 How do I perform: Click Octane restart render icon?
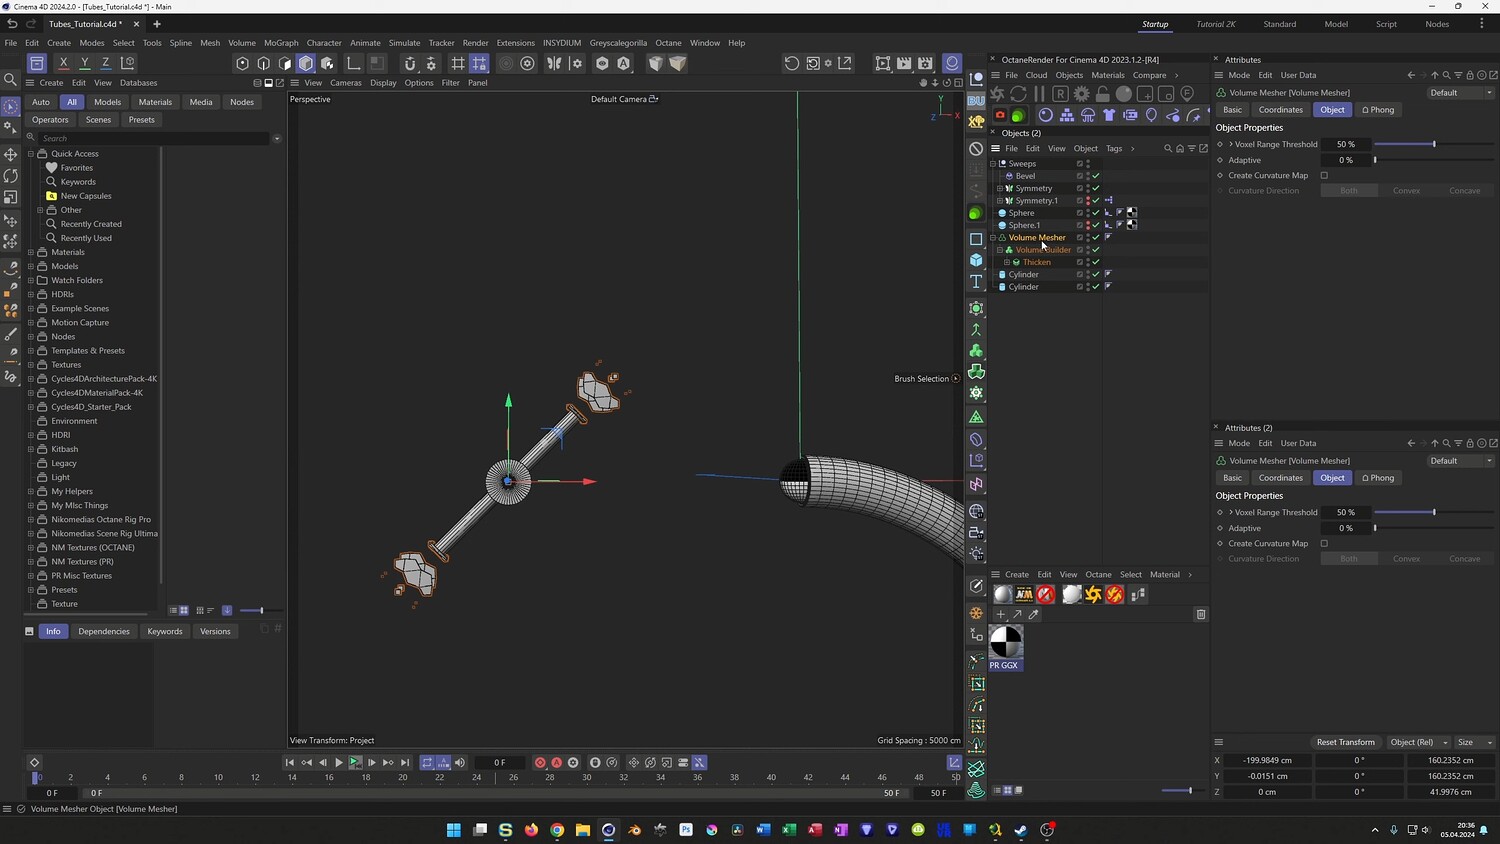1018,94
